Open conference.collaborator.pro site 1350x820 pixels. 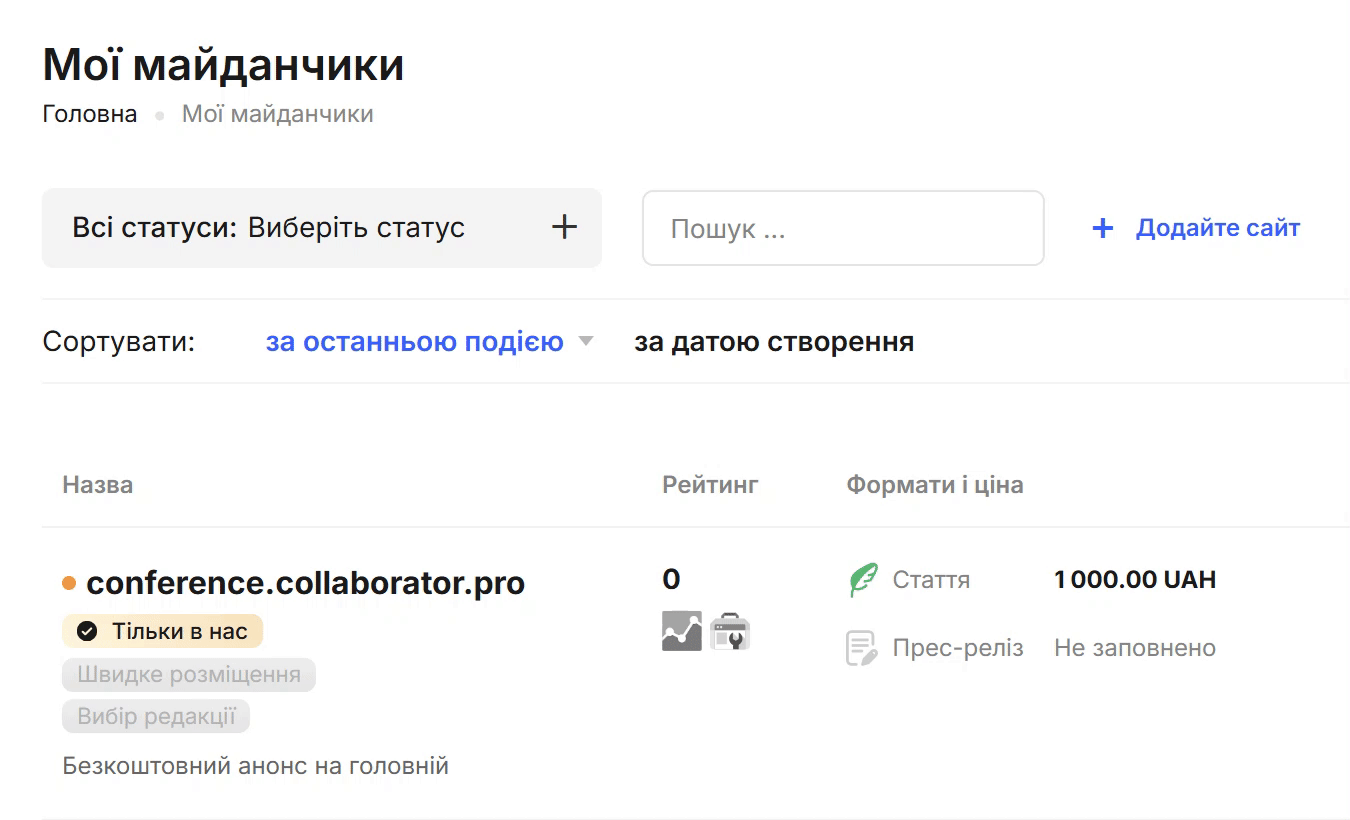306,583
